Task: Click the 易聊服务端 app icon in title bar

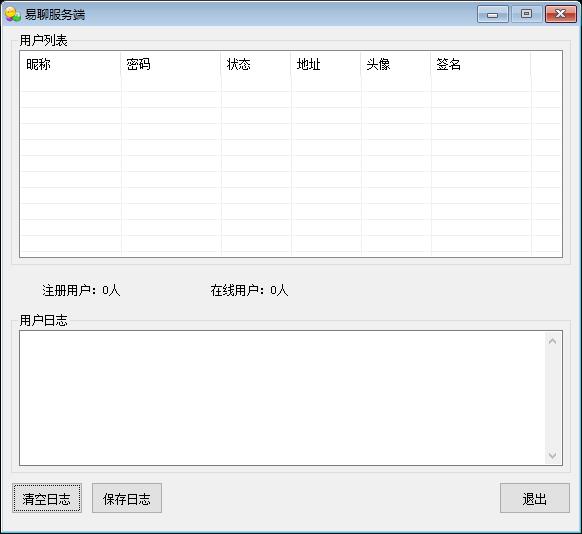Action: (x=13, y=14)
